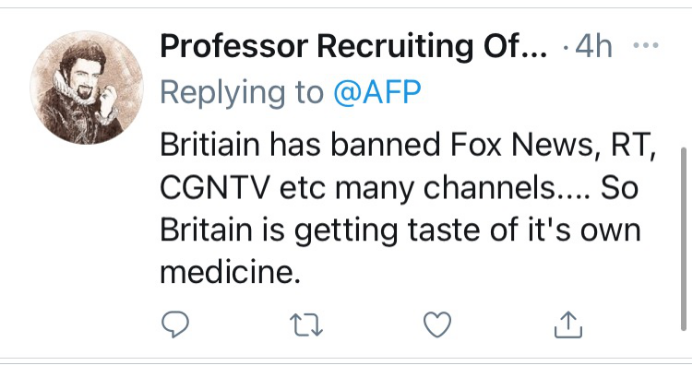Tap the share upload arrow icon
Viewport: 693px width, 366px height.
(x=568, y=324)
